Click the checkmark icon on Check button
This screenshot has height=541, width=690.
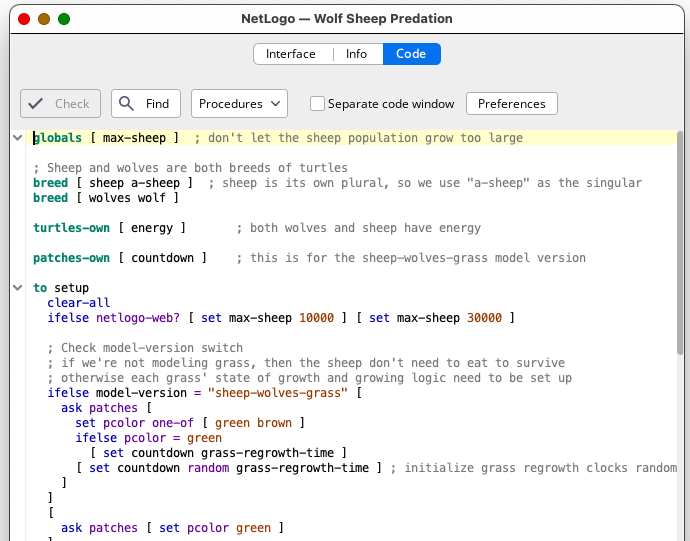click(37, 104)
